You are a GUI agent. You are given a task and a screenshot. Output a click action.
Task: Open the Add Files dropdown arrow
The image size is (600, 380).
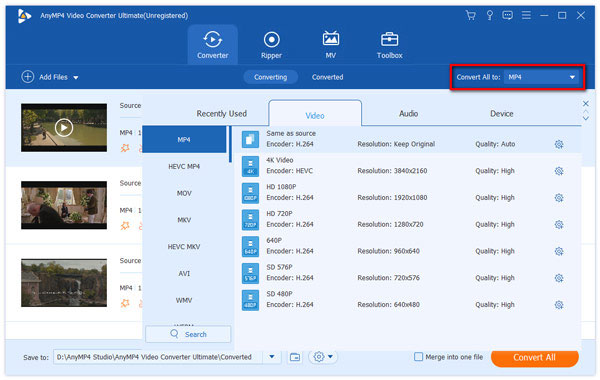tap(76, 78)
